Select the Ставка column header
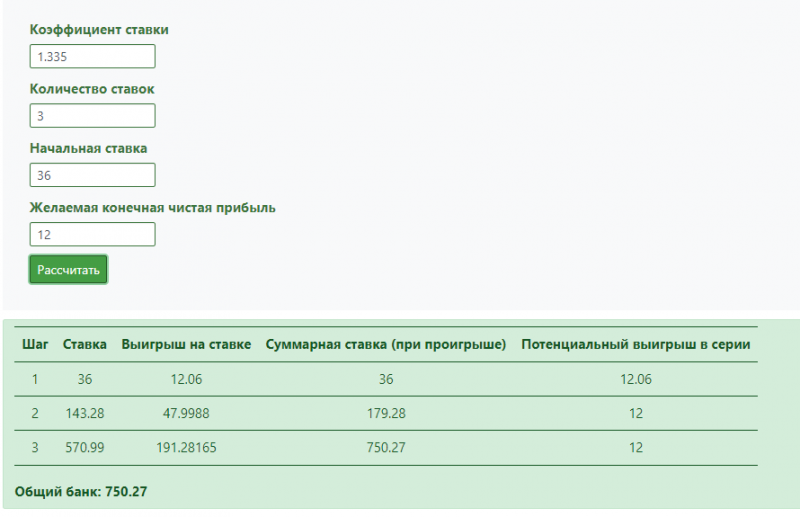Viewport: 800px width, 517px height. click(x=85, y=344)
